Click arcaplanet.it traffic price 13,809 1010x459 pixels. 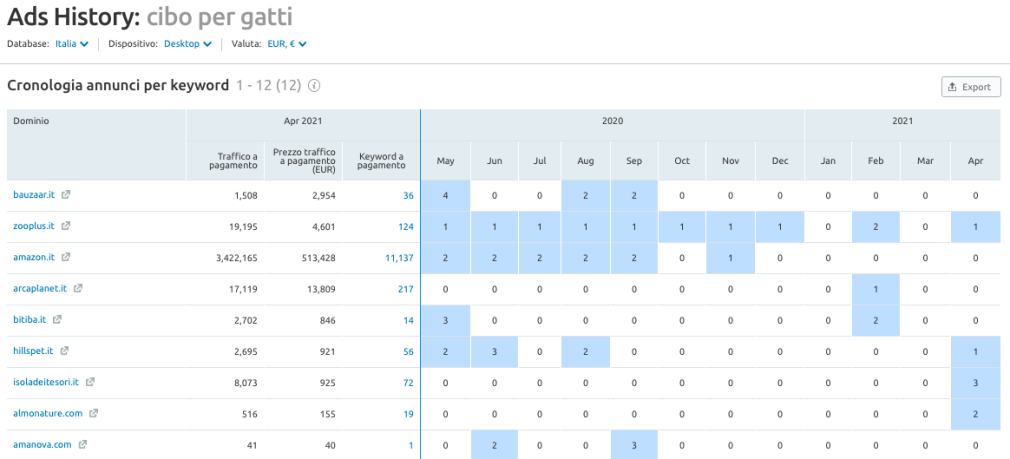(322, 289)
